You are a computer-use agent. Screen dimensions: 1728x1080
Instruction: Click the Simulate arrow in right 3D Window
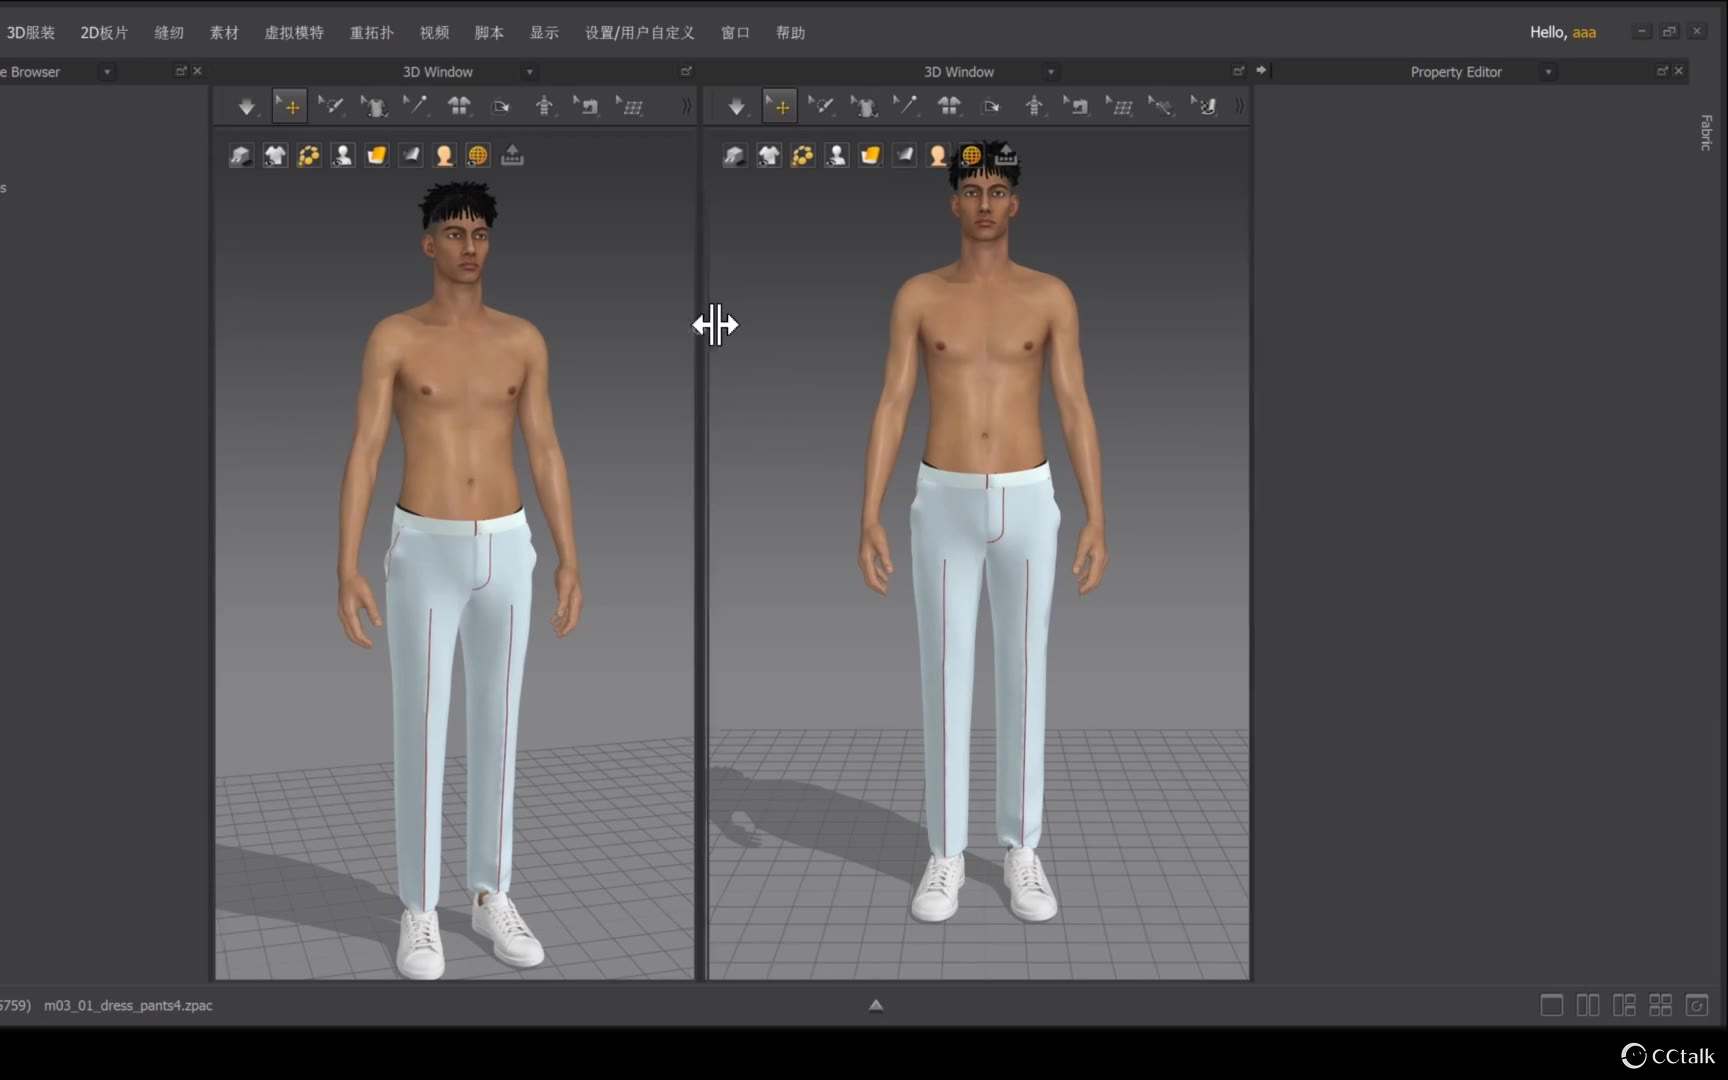(x=737, y=106)
